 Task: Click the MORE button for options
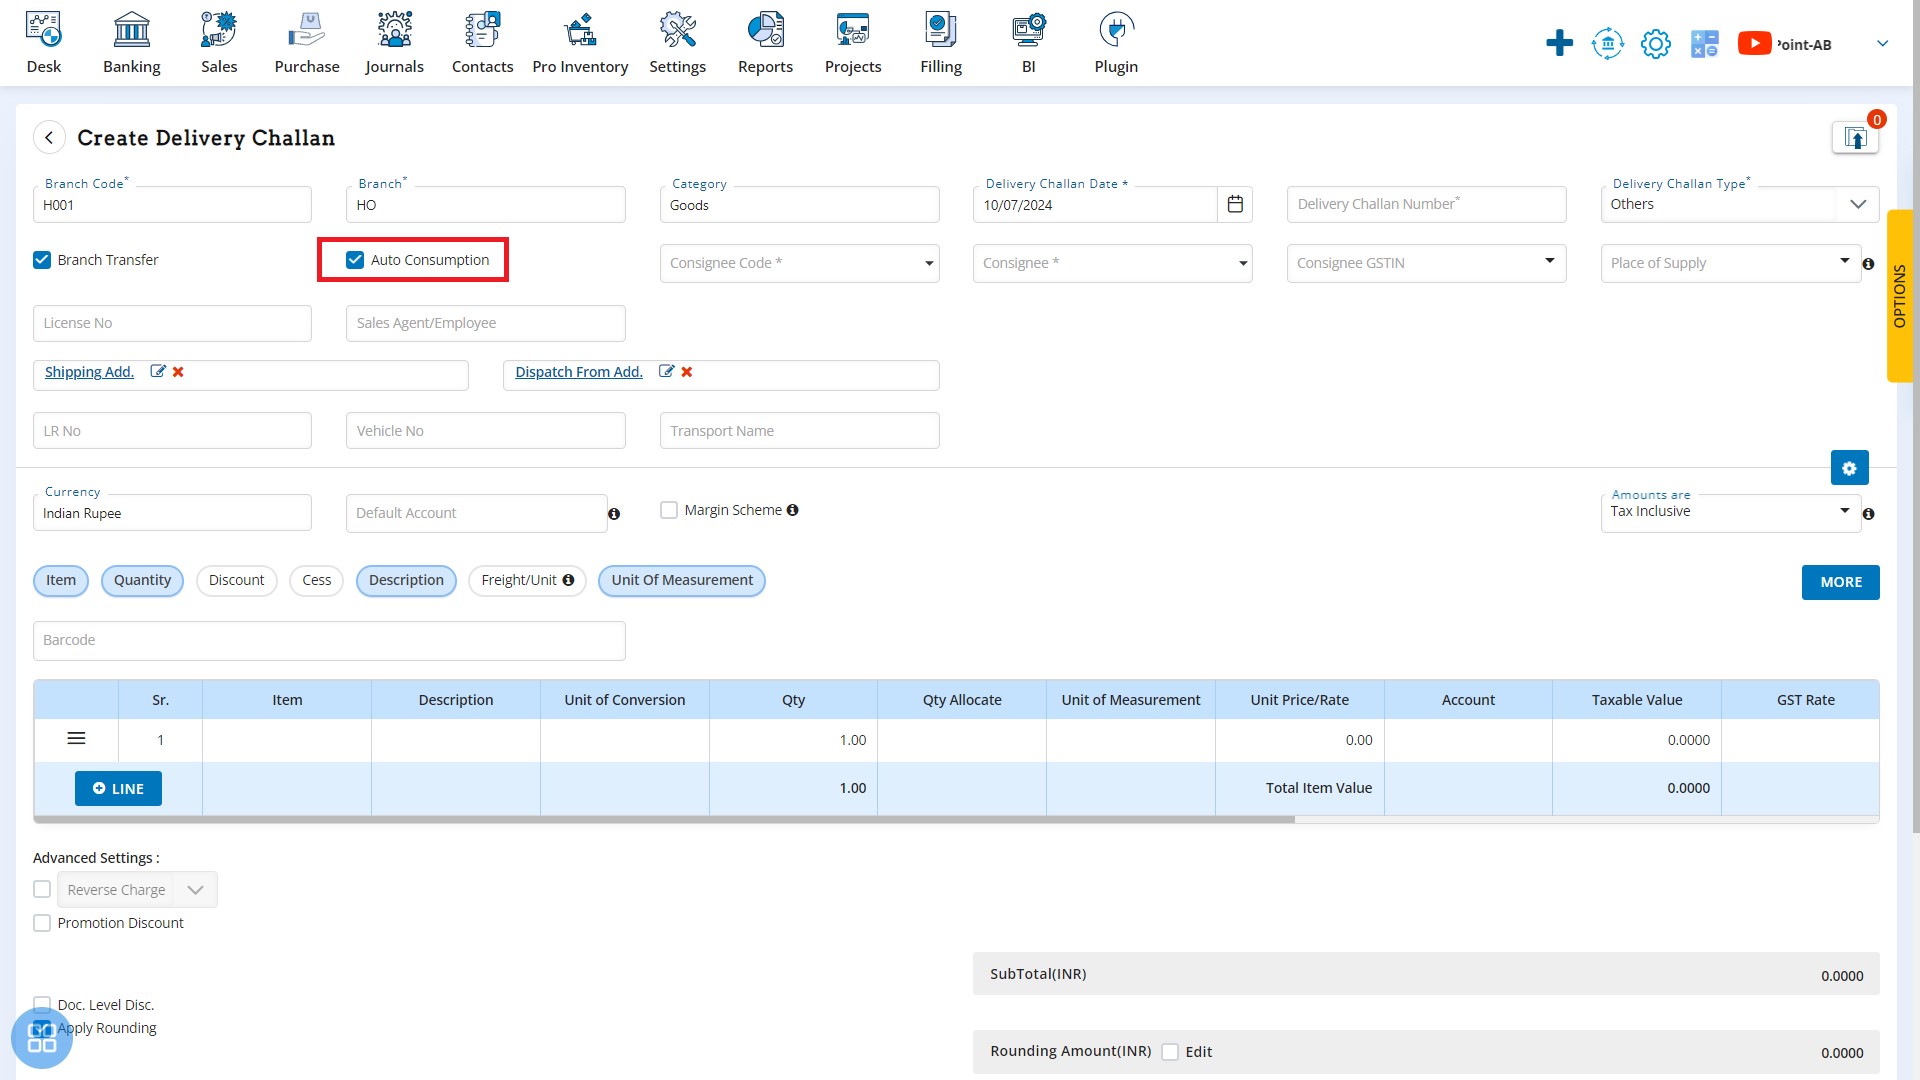click(1841, 582)
